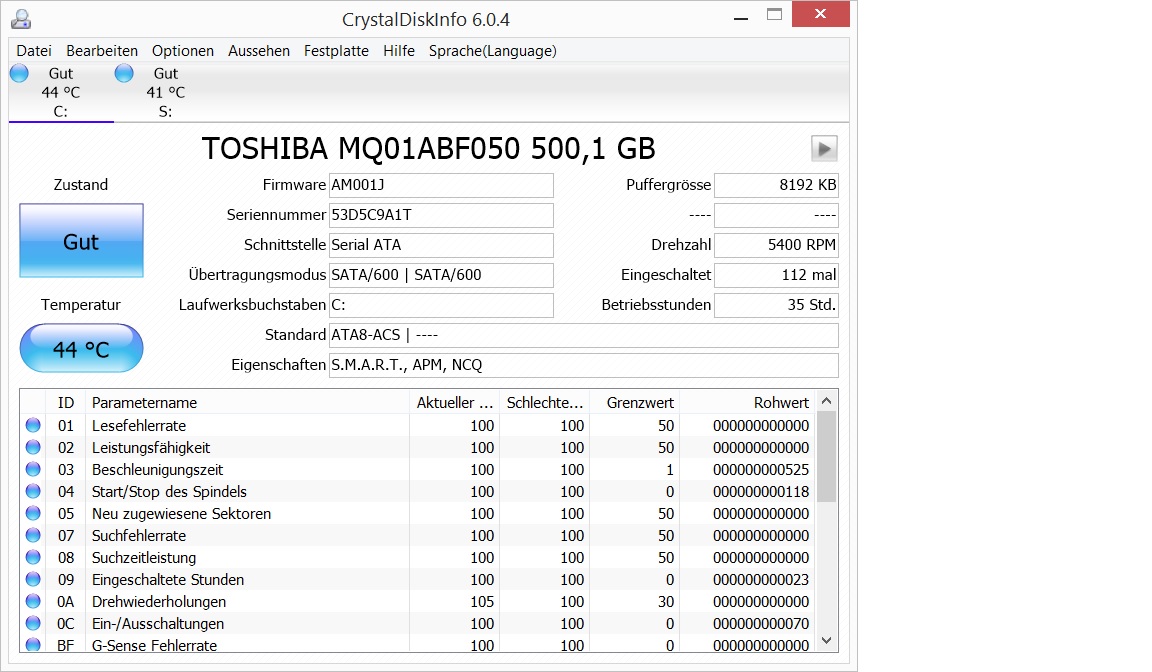Click the SMART list scrollbar thumb
Viewport: 1152px width, 672px height.
827,457
